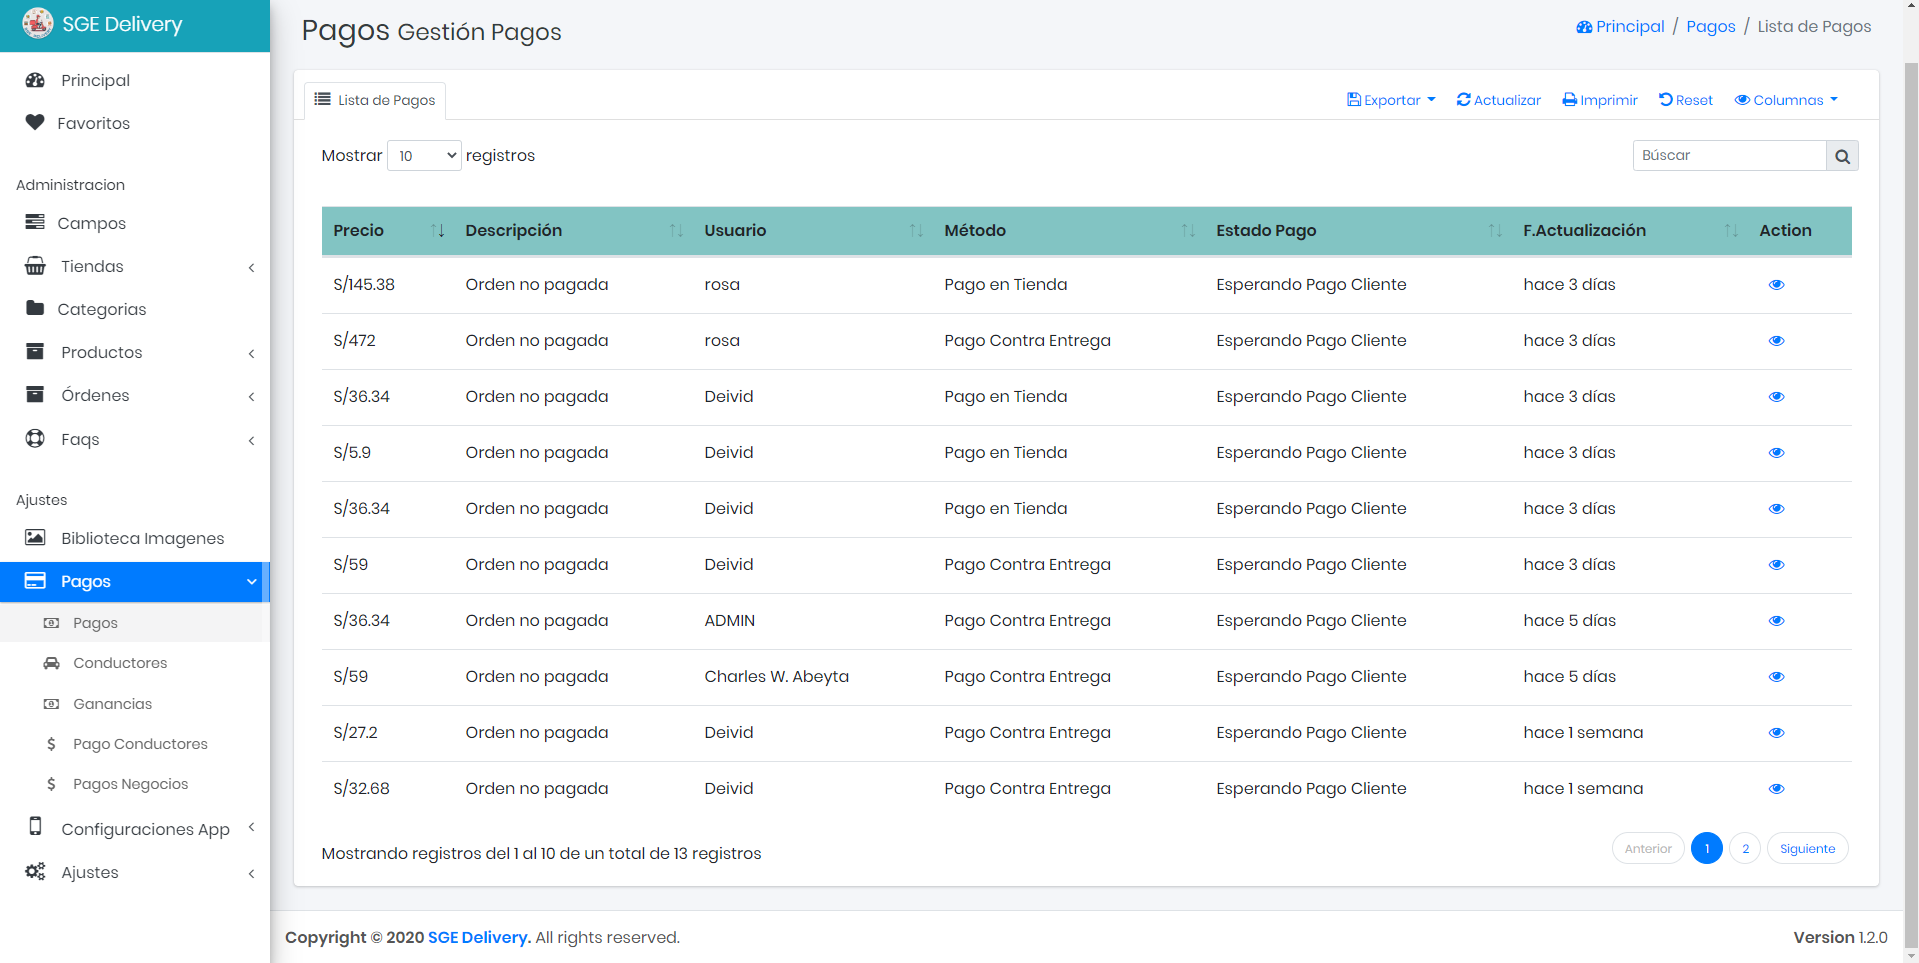
Task: Open Favoritos heart icon in sidebar
Action: [35, 122]
